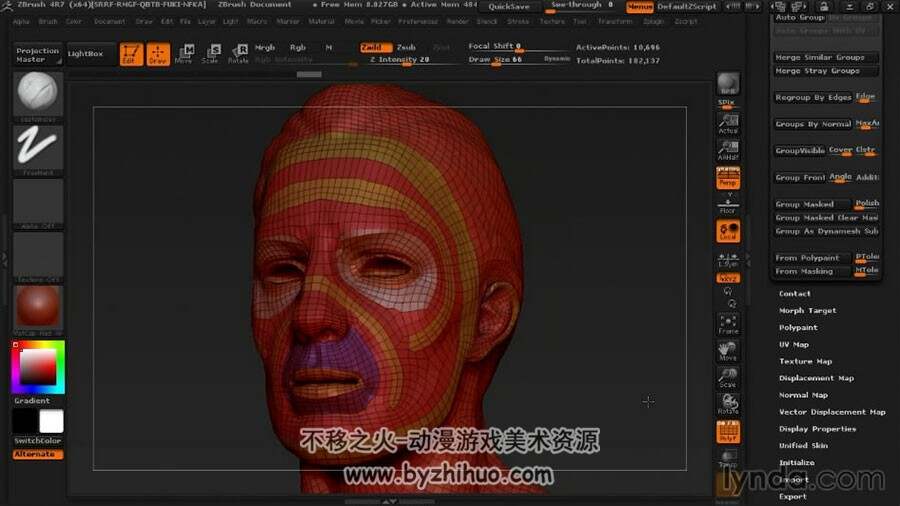This screenshot has height=506, width=900.
Task: Open the current brush thumbnail
Action: click(x=38, y=96)
